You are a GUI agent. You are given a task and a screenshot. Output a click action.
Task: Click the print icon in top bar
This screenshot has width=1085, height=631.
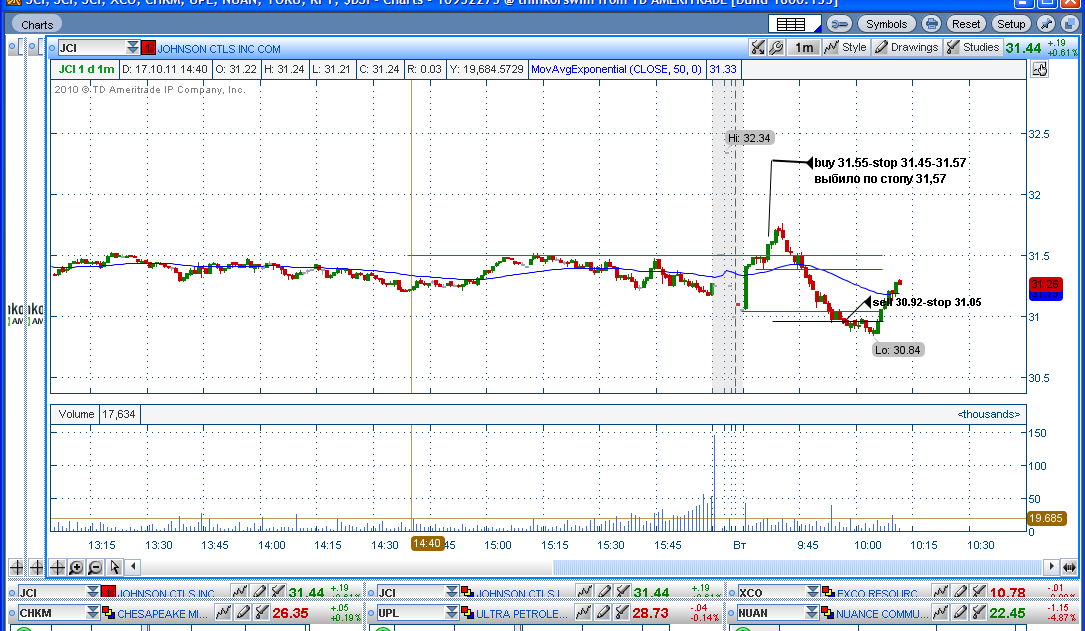pos(931,24)
